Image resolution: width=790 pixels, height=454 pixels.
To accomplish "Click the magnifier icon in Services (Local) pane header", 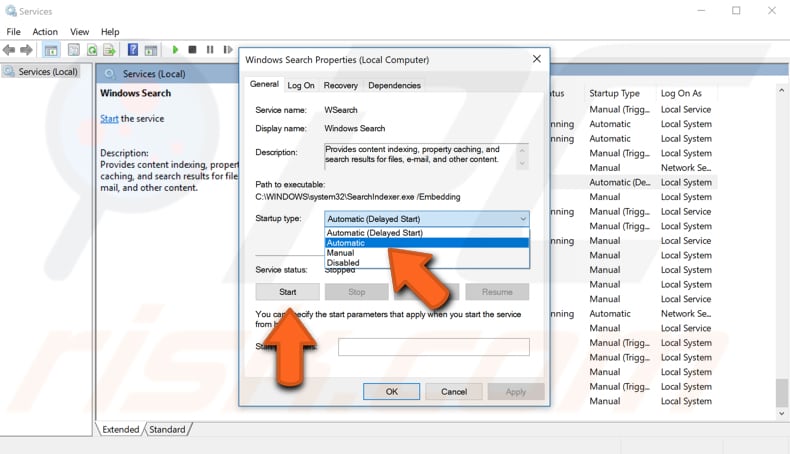I will (109, 74).
